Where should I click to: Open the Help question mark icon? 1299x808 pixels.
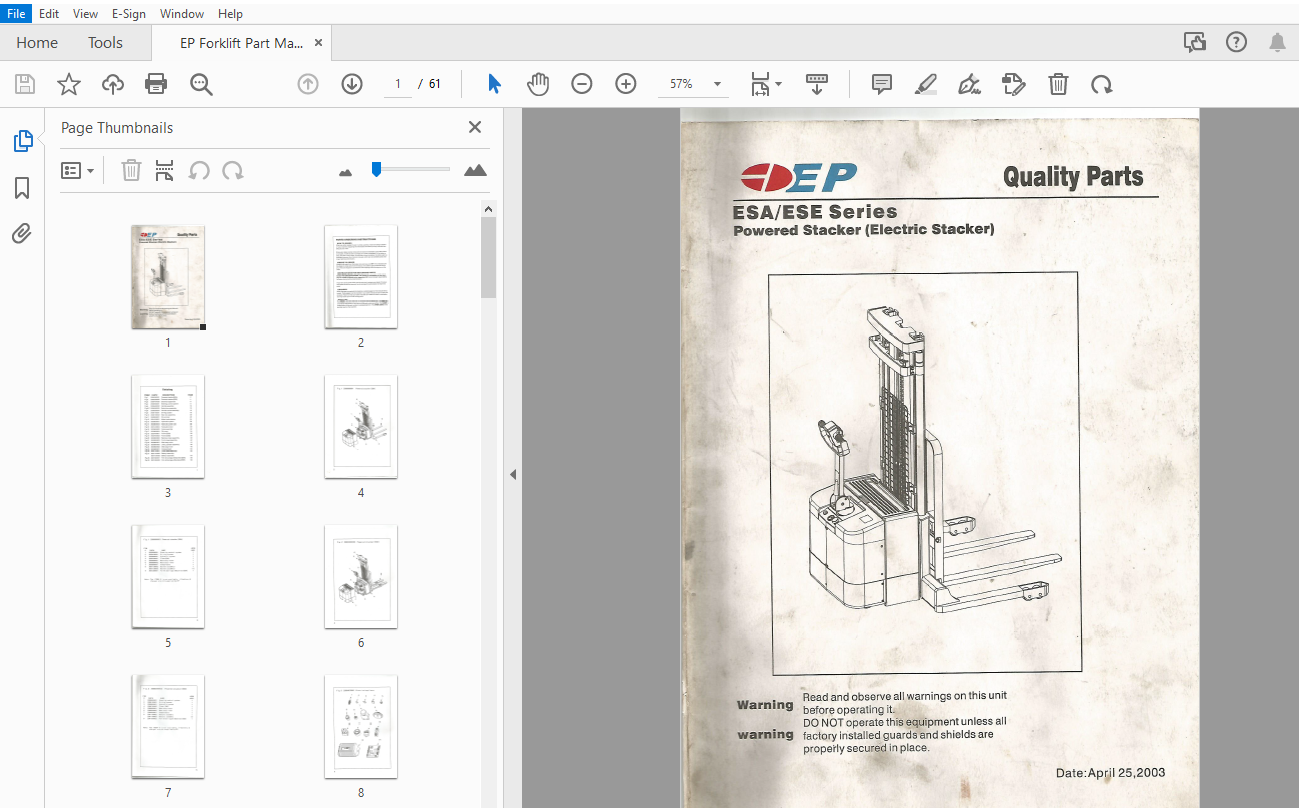tap(1237, 42)
